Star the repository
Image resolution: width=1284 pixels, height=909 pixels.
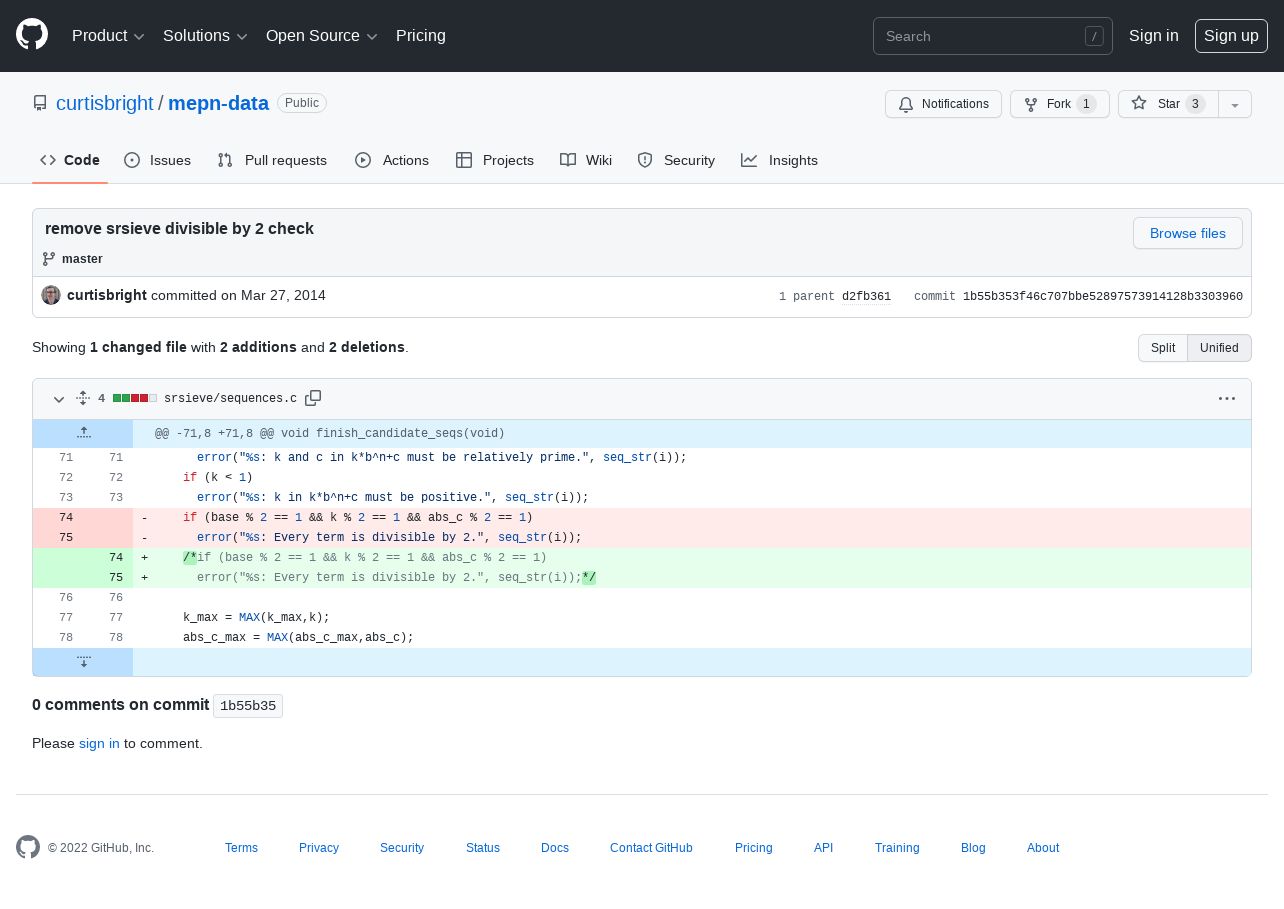[1168, 104]
